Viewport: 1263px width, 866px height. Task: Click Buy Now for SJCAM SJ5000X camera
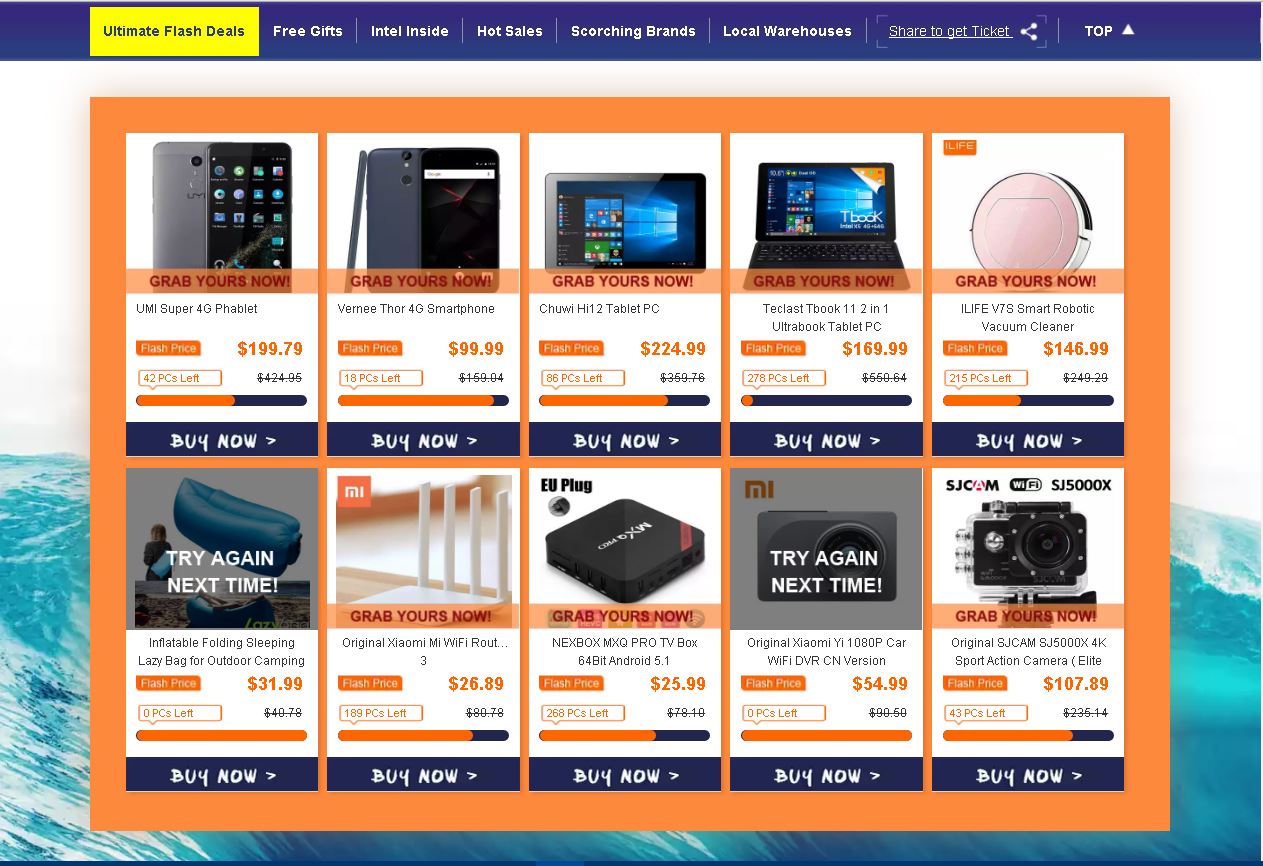click(1028, 775)
